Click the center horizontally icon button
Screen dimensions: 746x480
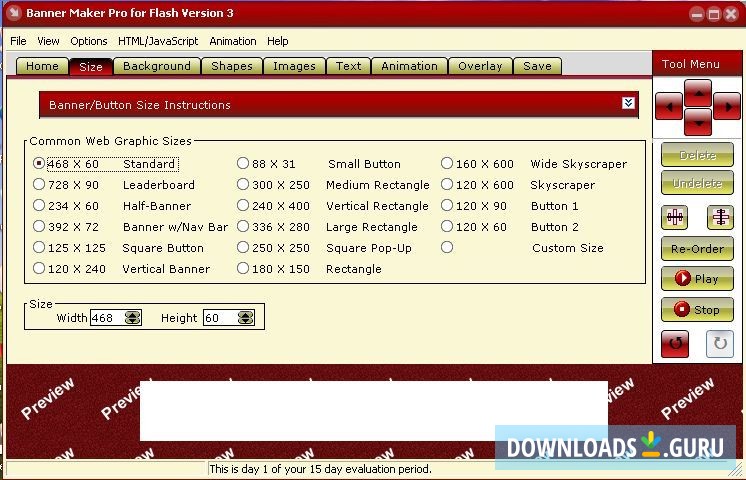tap(675, 217)
